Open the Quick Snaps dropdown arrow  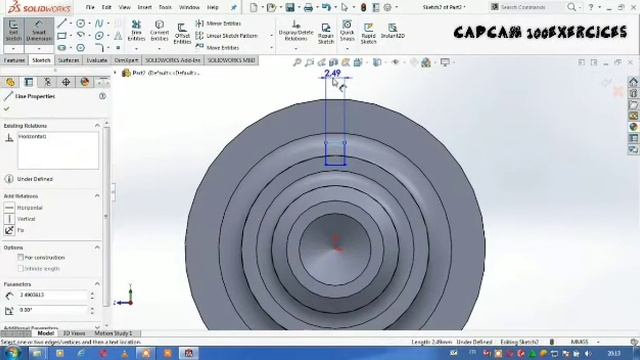pyautogui.click(x=347, y=49)
